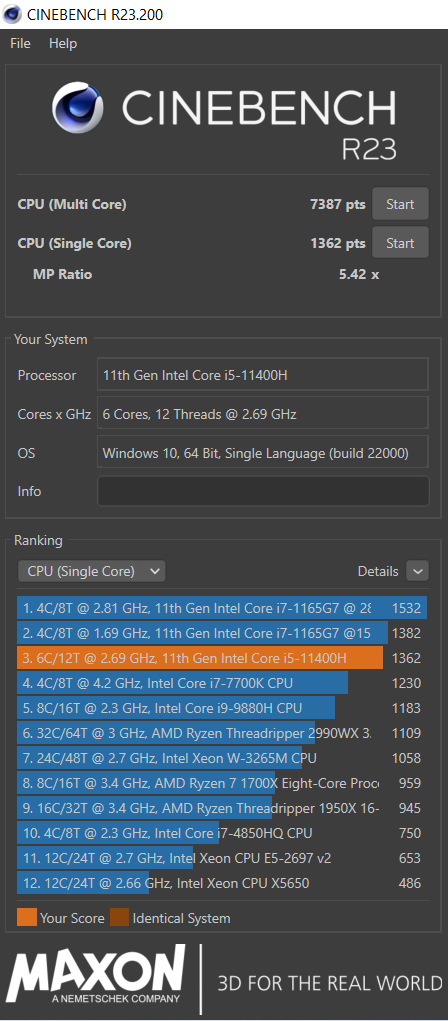Click the Maxon logo in the footer
Screen dimensions: 448x1021
(x=96, y=974)
